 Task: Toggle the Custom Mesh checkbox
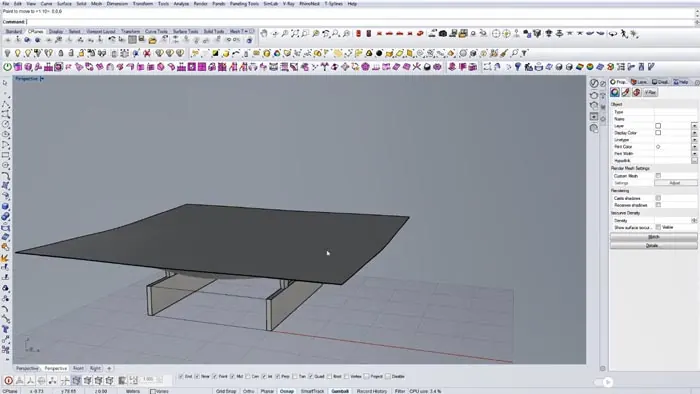click(658, 176)
